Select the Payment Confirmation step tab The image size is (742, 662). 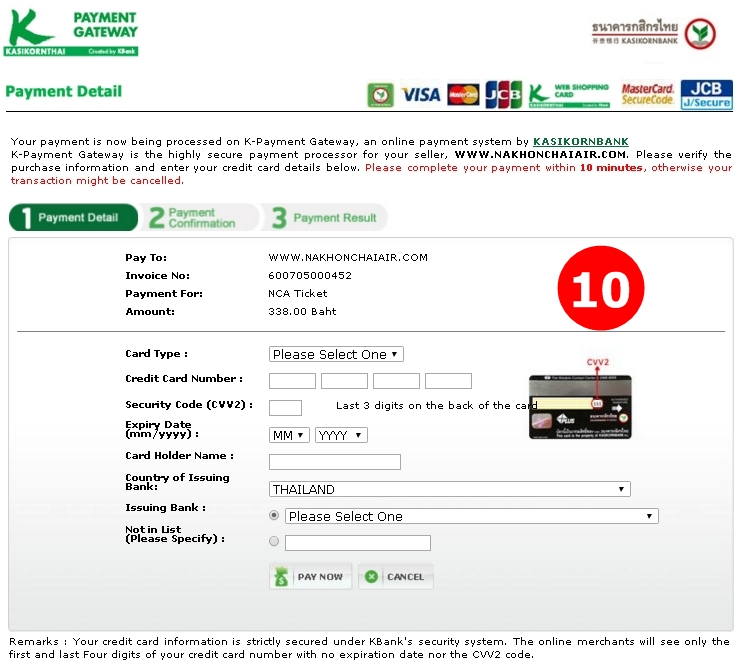coord(201,218)
